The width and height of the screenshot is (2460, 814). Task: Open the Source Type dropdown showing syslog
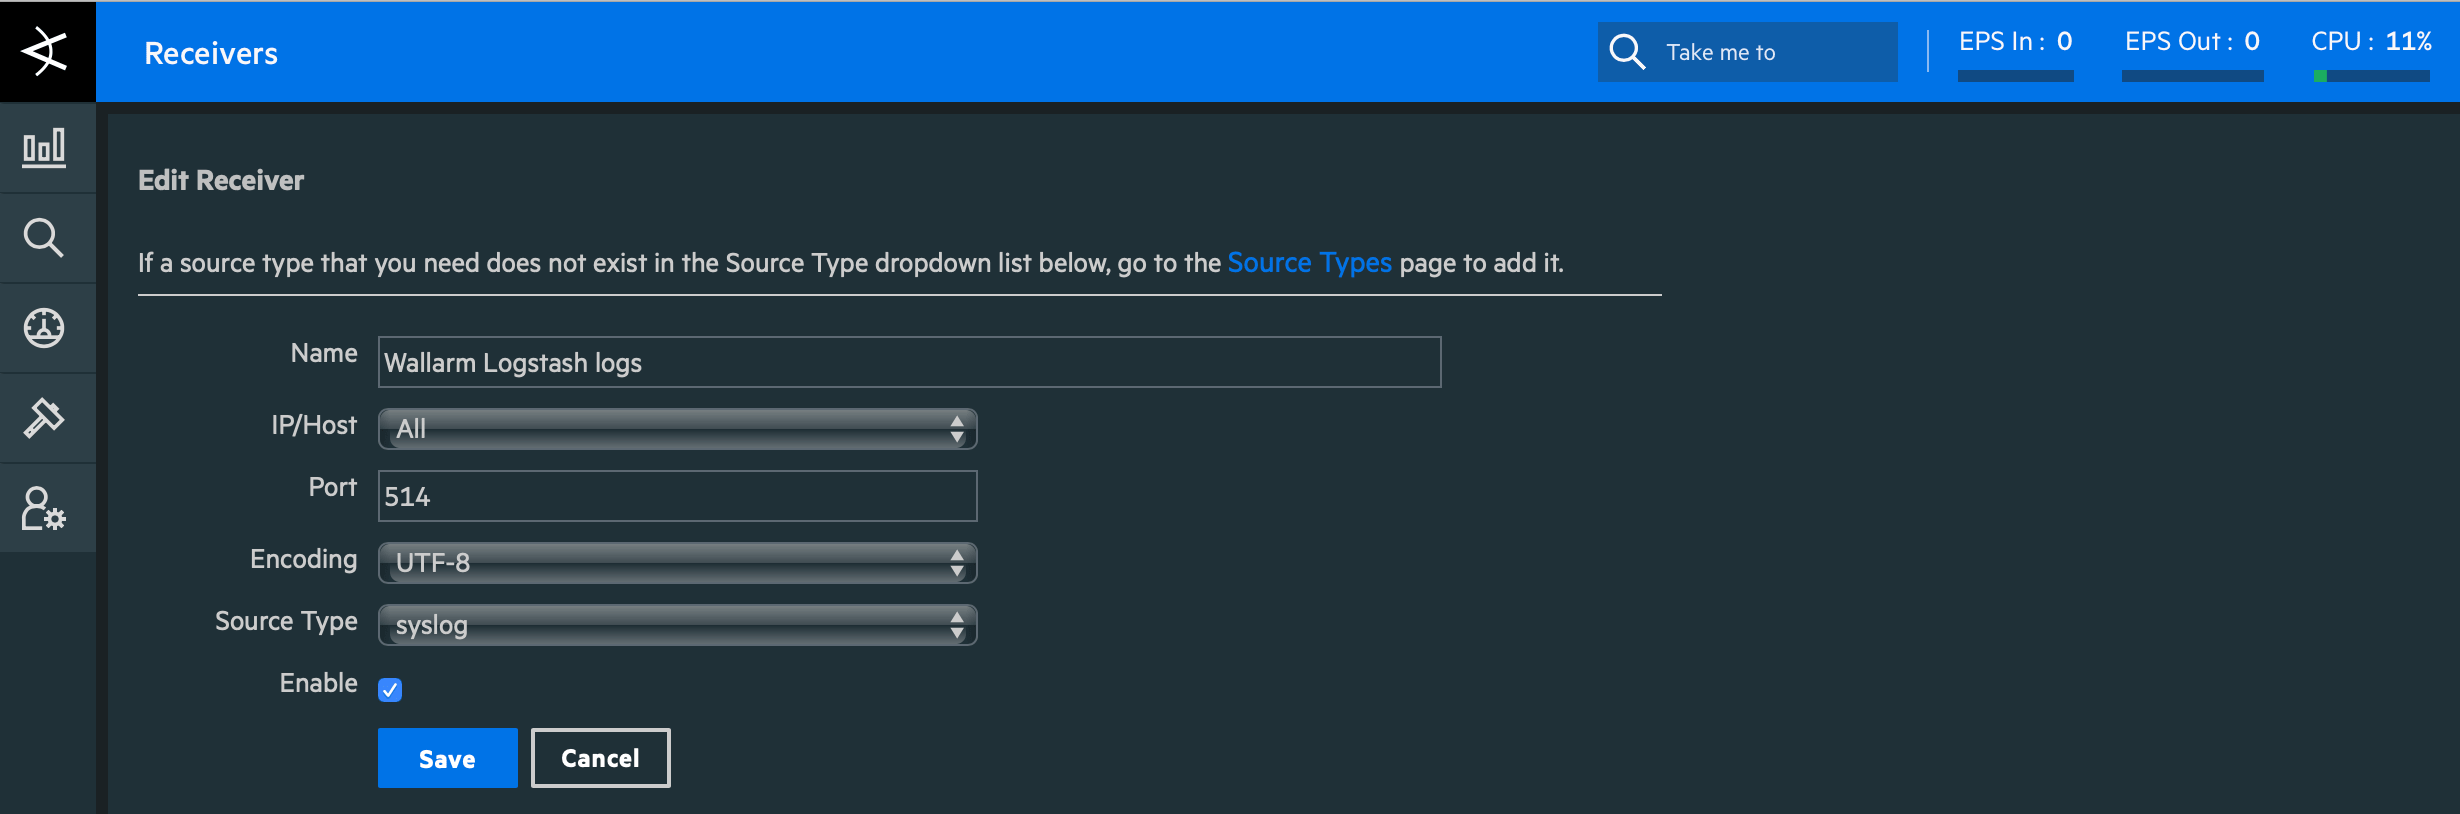pyautogui.click(x=677, y=625)
